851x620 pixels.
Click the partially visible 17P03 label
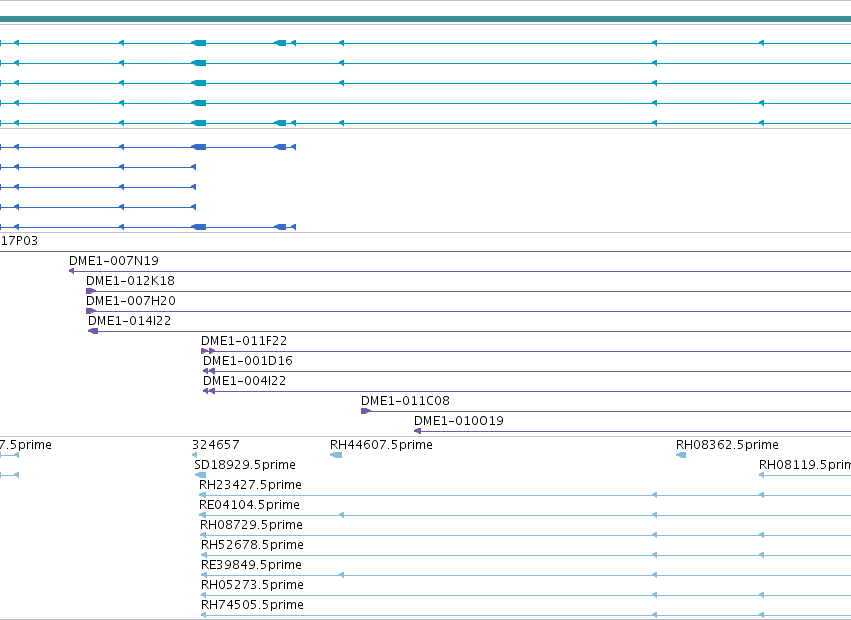19,241
